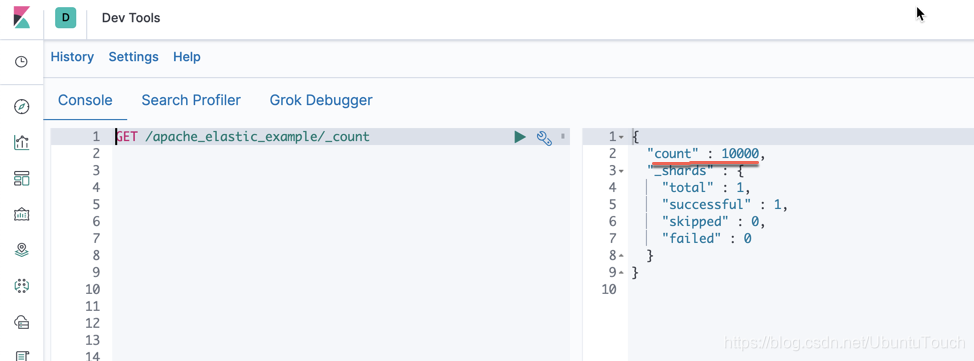Open Logs icon in sidebar
The height and width of the screenshot is (361, 974).
pos(21,356)
